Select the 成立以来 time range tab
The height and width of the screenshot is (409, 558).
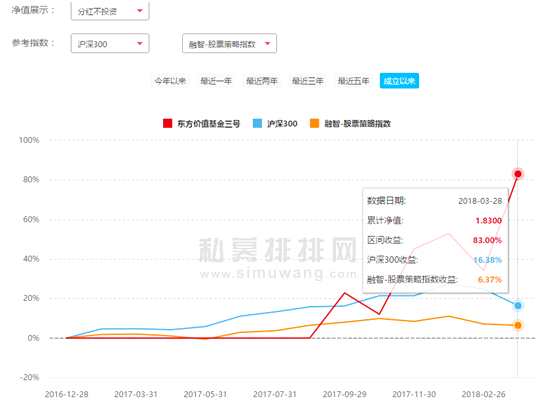pyautogui.click(x=399, y=81)
